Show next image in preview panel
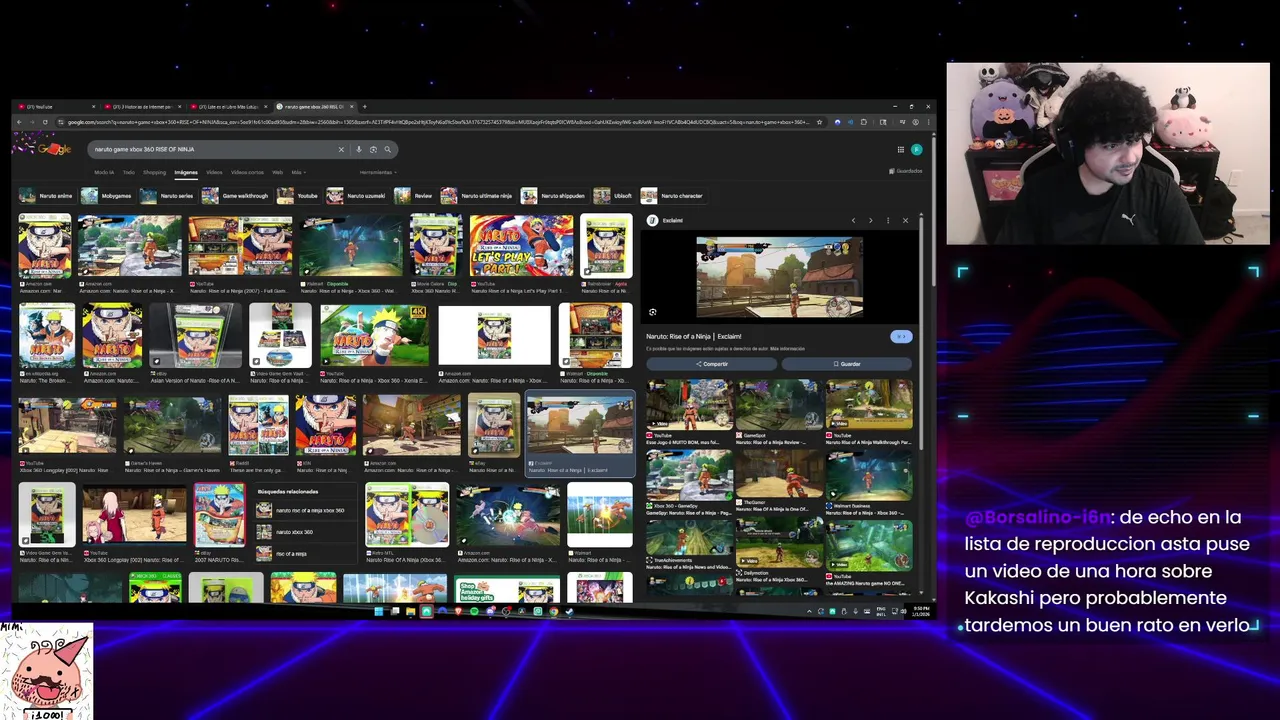This screenshot has height=720, width=1280. click(870, 220)
